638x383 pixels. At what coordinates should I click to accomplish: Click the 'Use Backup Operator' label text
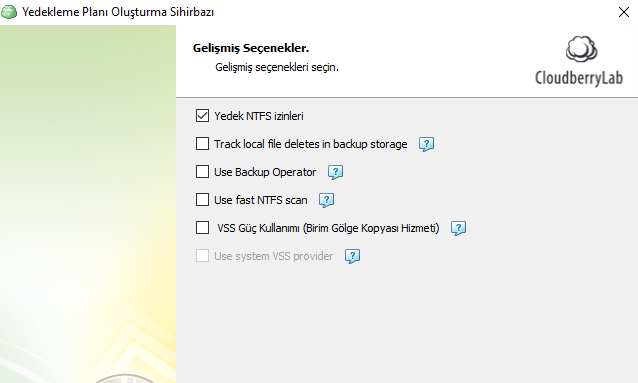(x=265, y=172)
